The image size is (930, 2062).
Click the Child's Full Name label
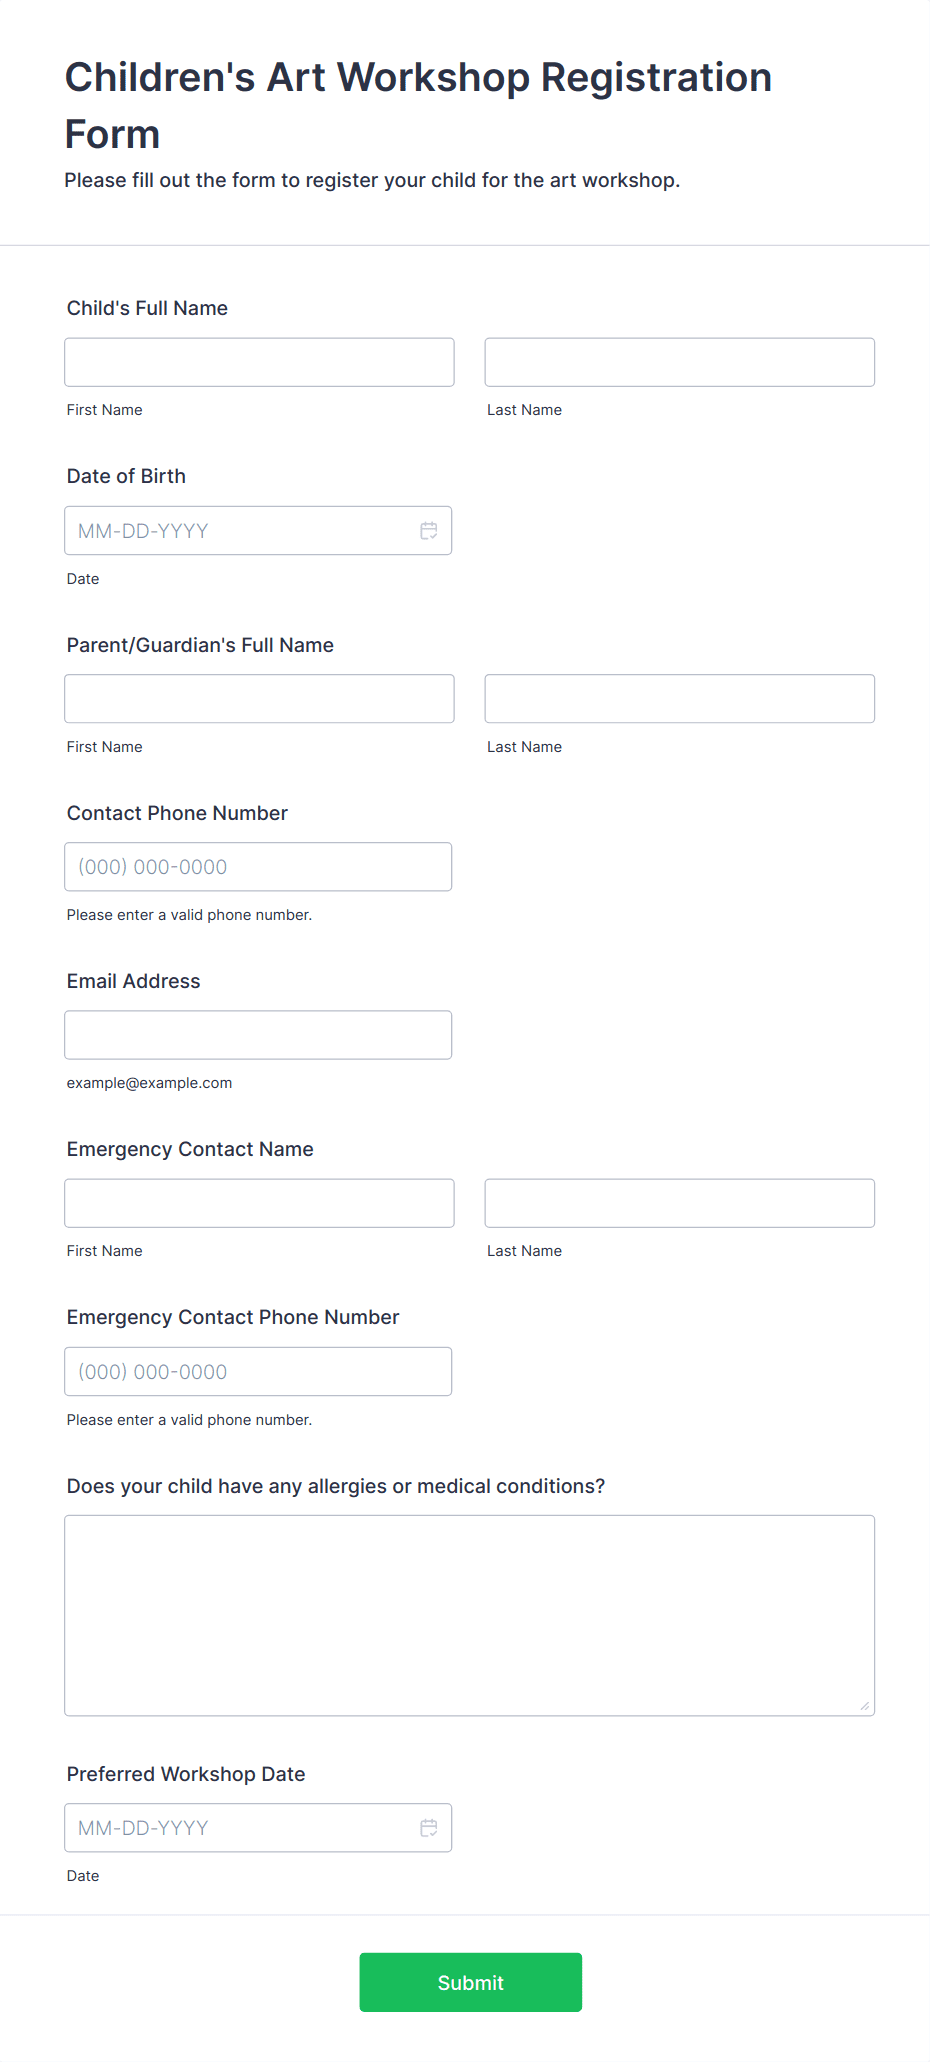[x=147, y=308]
